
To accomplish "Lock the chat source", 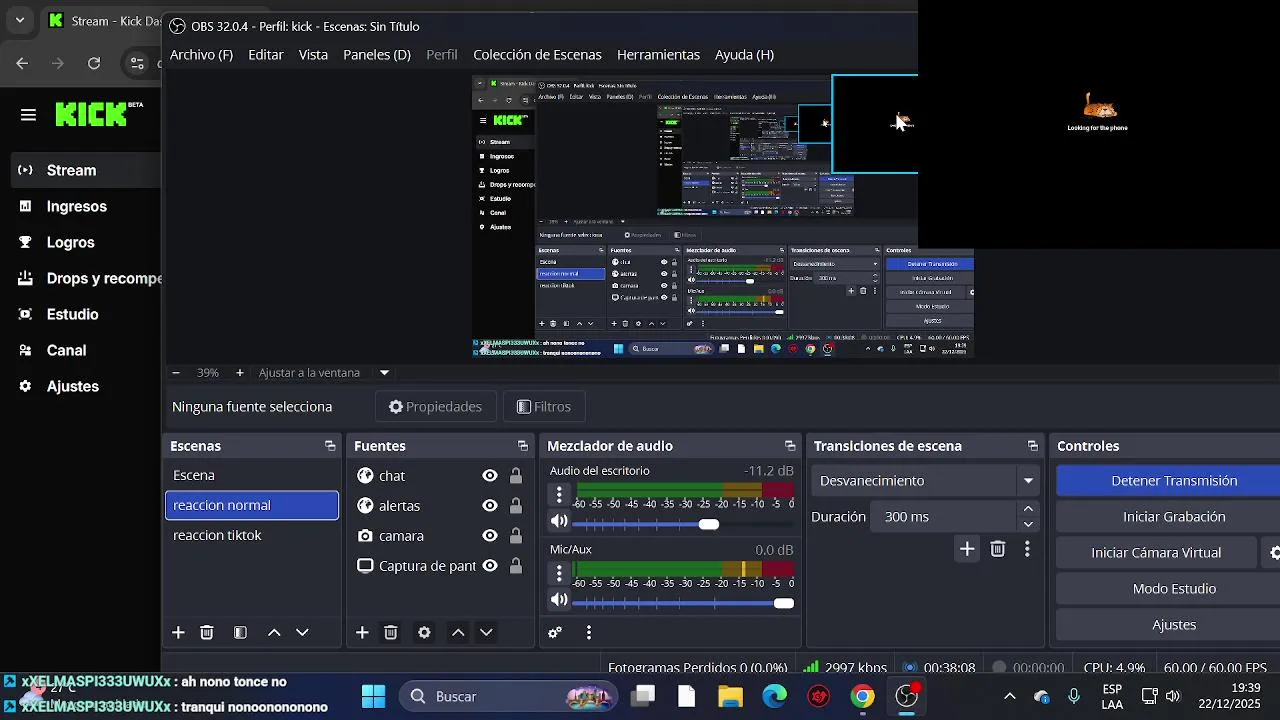I will [x=516, y=476].
